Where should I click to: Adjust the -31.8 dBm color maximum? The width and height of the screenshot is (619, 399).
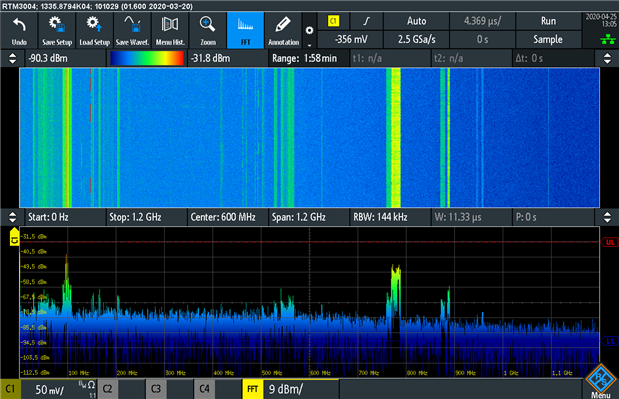click(228, 58)
